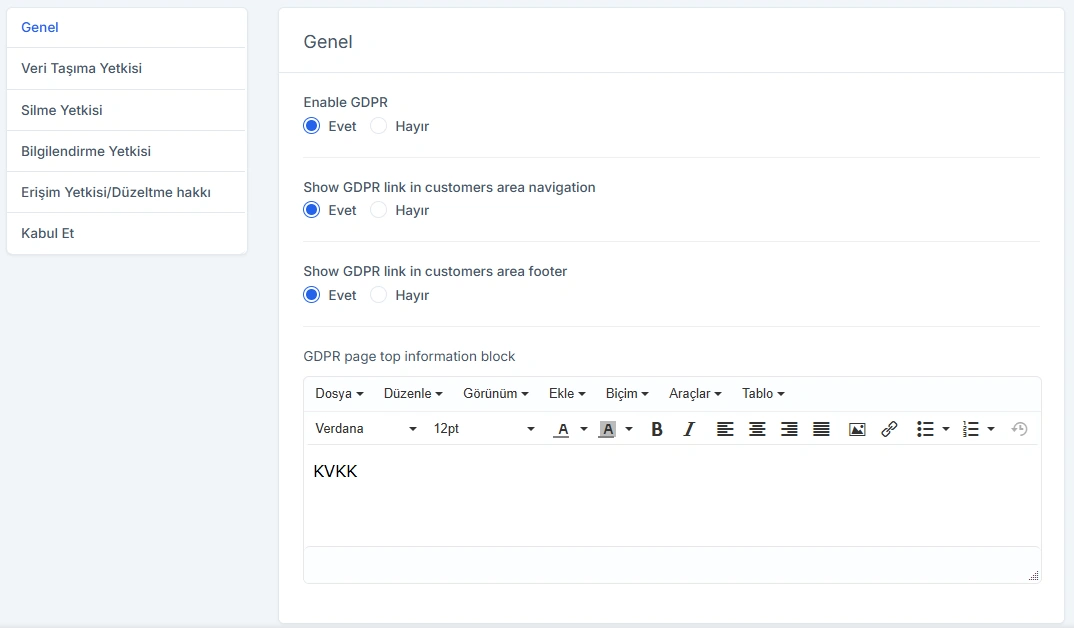Expand bullet list style options arrow
Image resolution: width=1074 pixels, height=630 pixels.
point(946,429)
